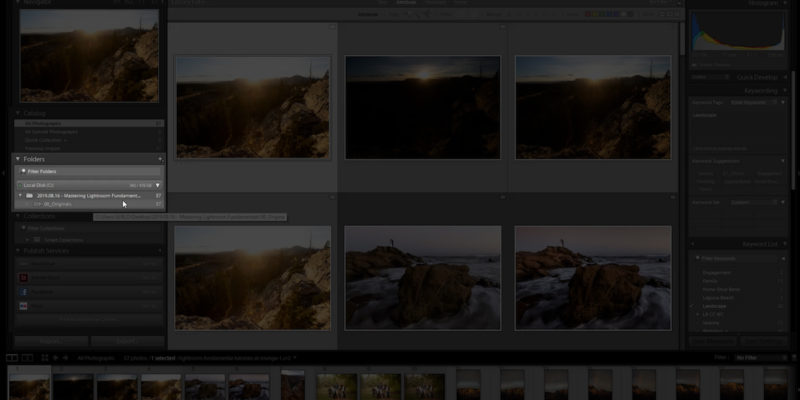Select the Flickr publish service icon
This screenshot has width=800, height=400.
23,306
